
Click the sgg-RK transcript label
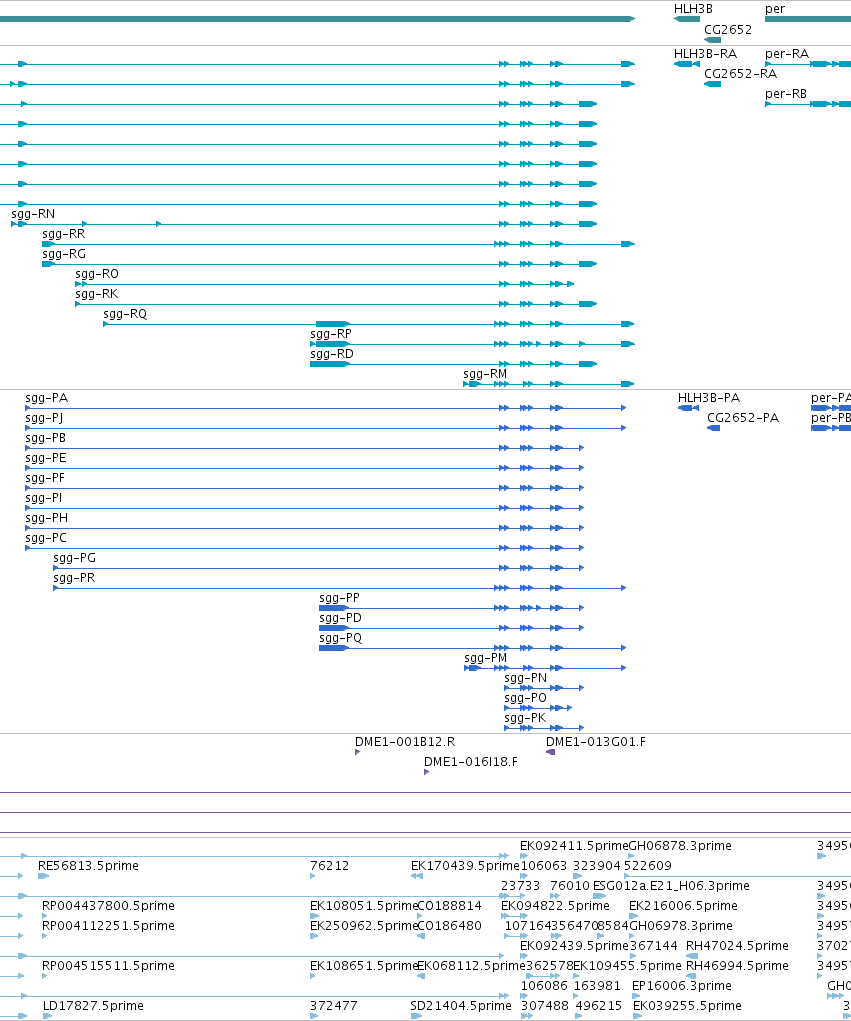96,294
